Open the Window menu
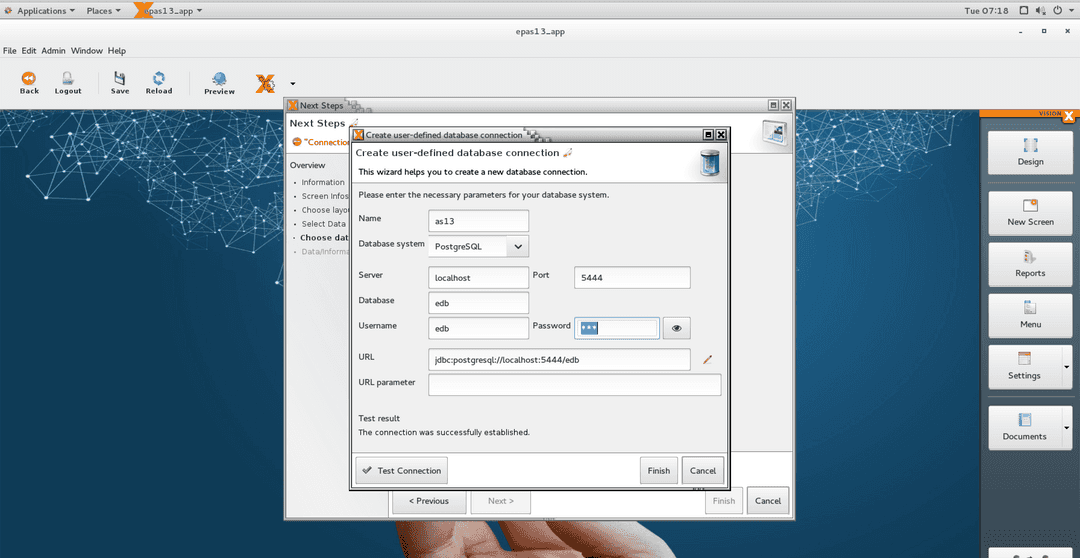1080x558 pixels. click(86, 51)
